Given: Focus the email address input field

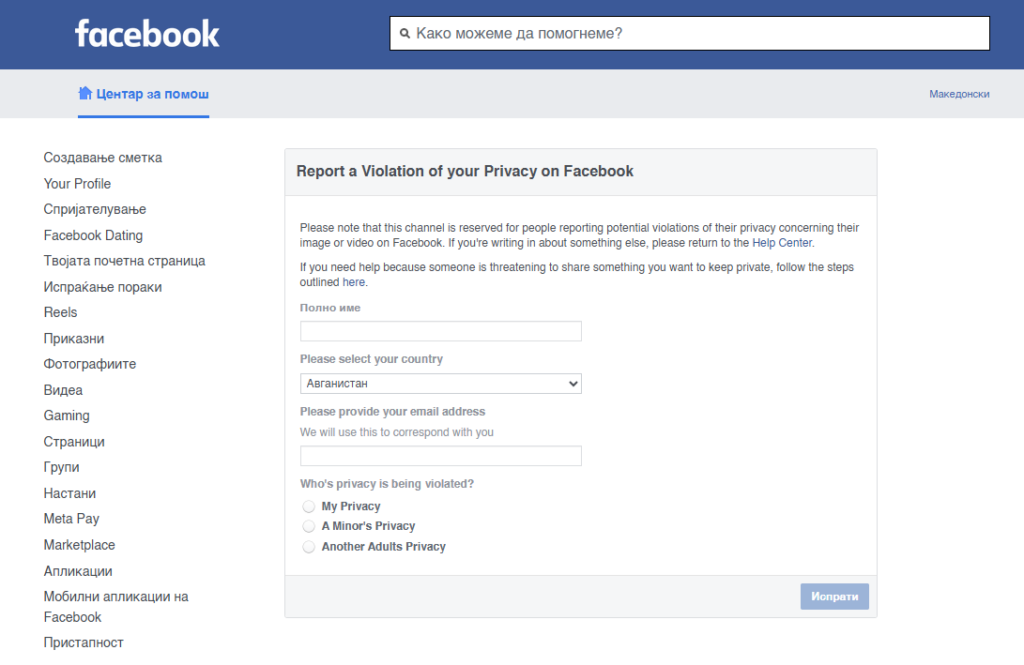Looking at the screenshot, I should pos(440,456).
